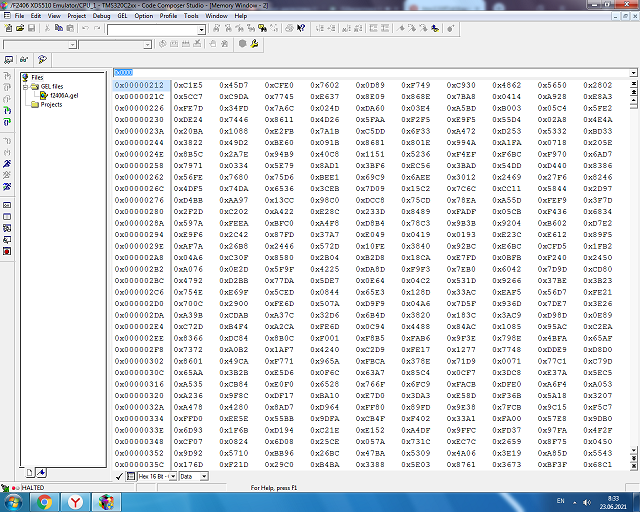Image resolution: width=640 pixels, height=512 pixels.
Task: Click the memory value 0xC1E5
Action: 188,85
